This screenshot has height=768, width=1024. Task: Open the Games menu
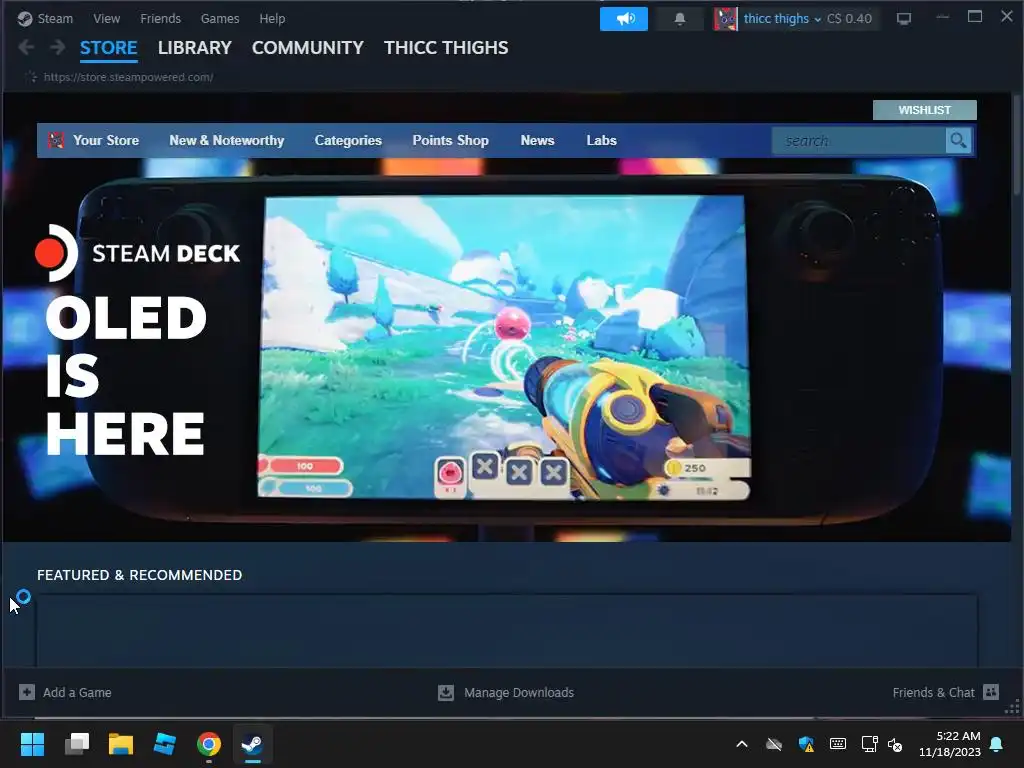coord(219,18)
